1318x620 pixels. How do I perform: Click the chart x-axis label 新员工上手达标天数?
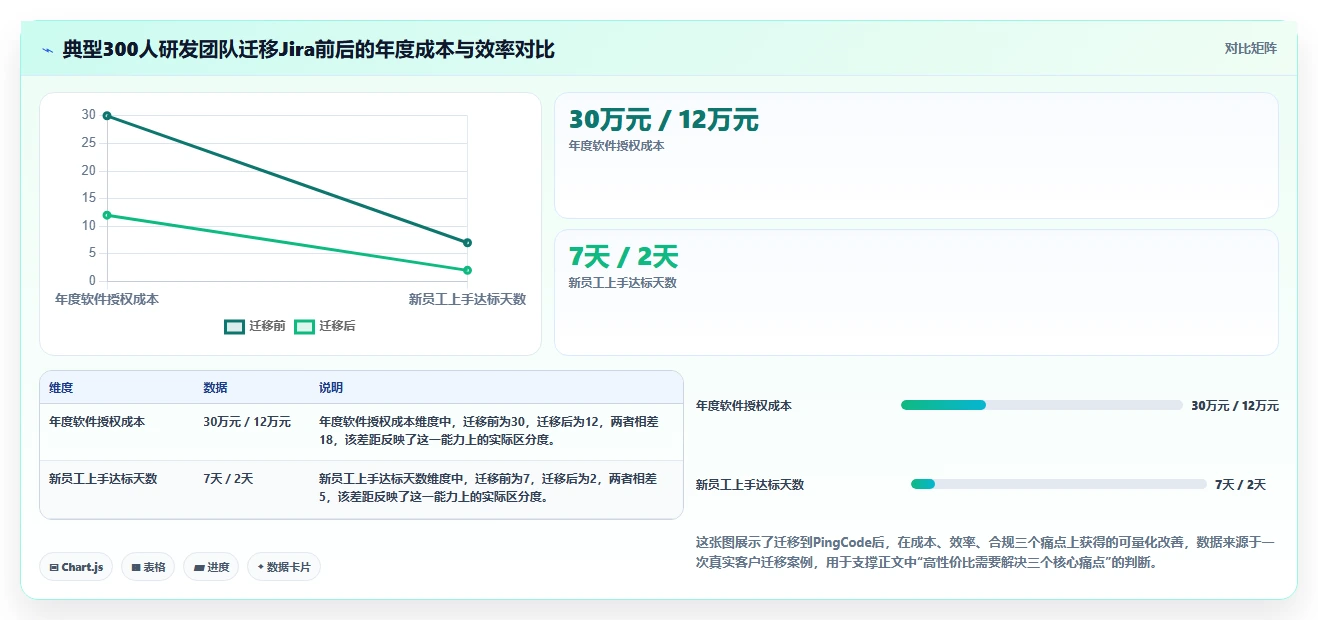point(467,299)
